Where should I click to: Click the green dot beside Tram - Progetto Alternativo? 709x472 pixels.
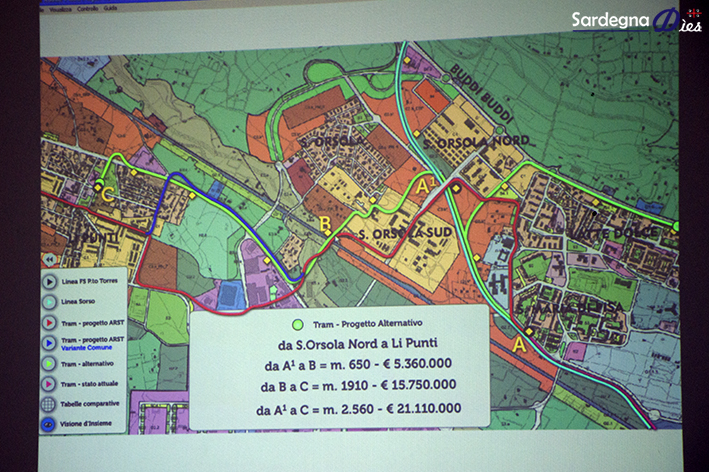tap(297, 323)
